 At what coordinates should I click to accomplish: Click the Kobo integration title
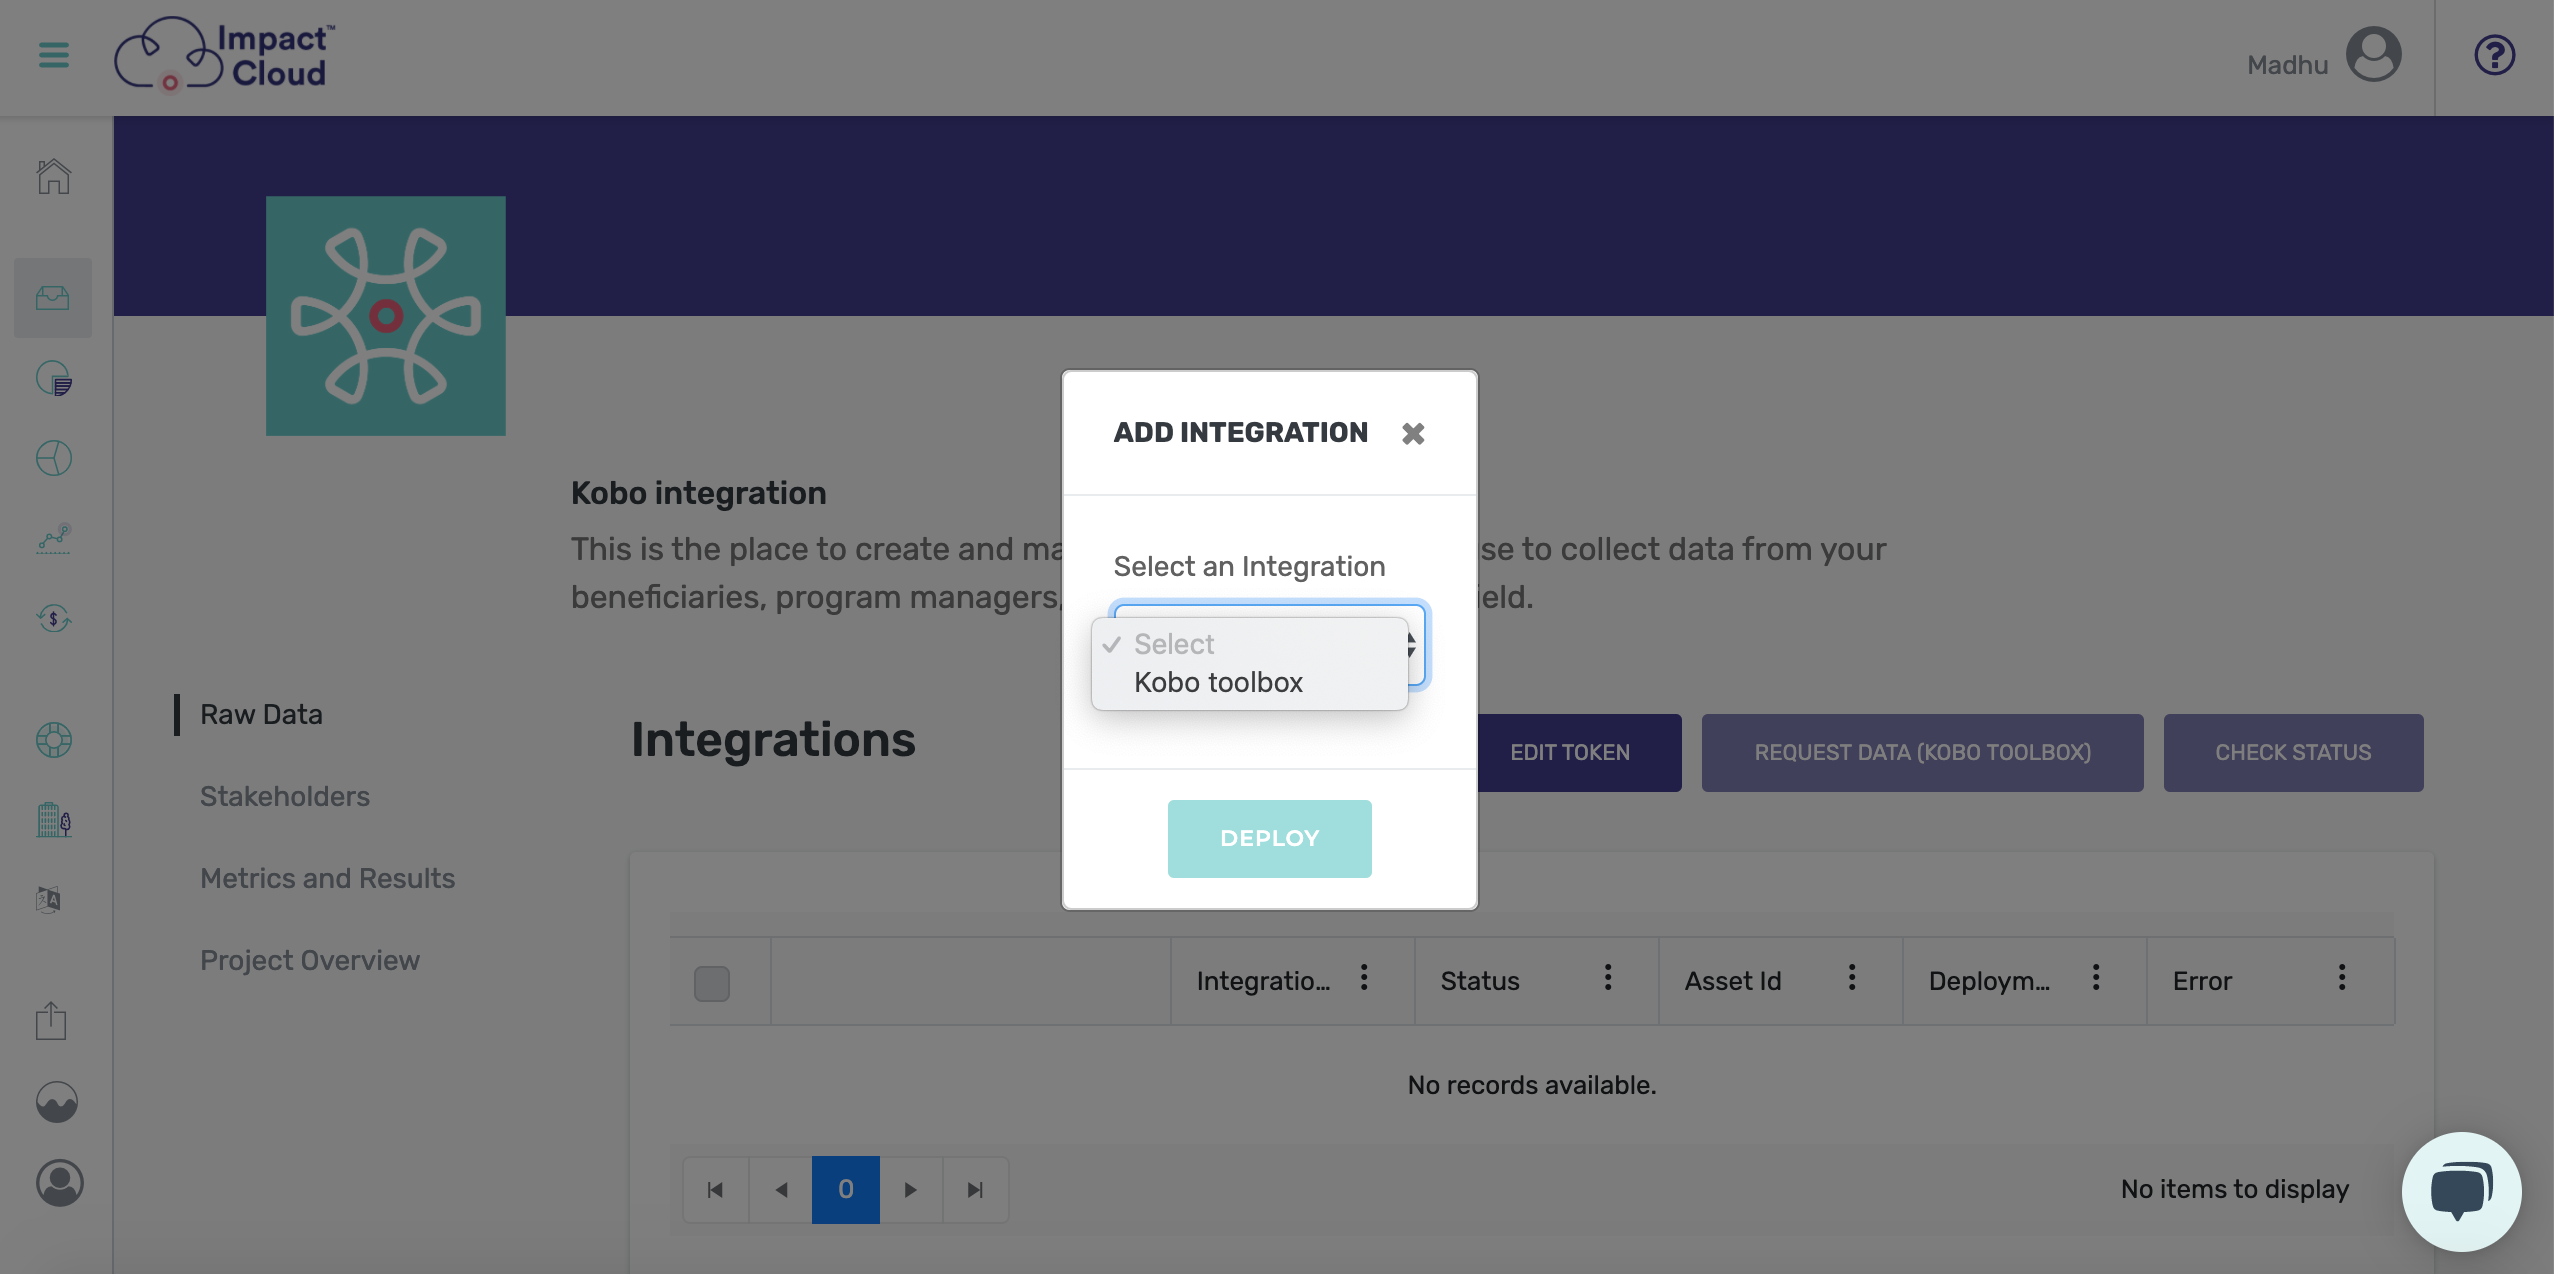pos(699,494)
